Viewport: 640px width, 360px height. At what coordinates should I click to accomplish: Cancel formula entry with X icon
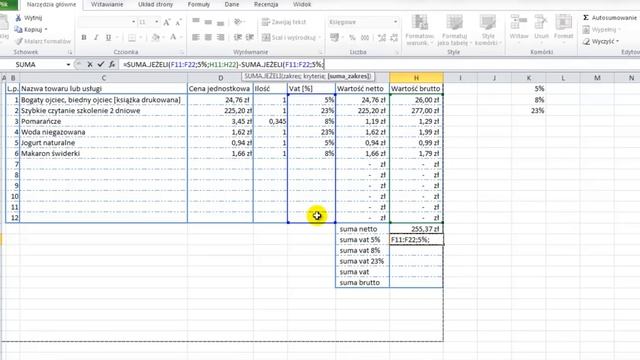coord(90,64)
